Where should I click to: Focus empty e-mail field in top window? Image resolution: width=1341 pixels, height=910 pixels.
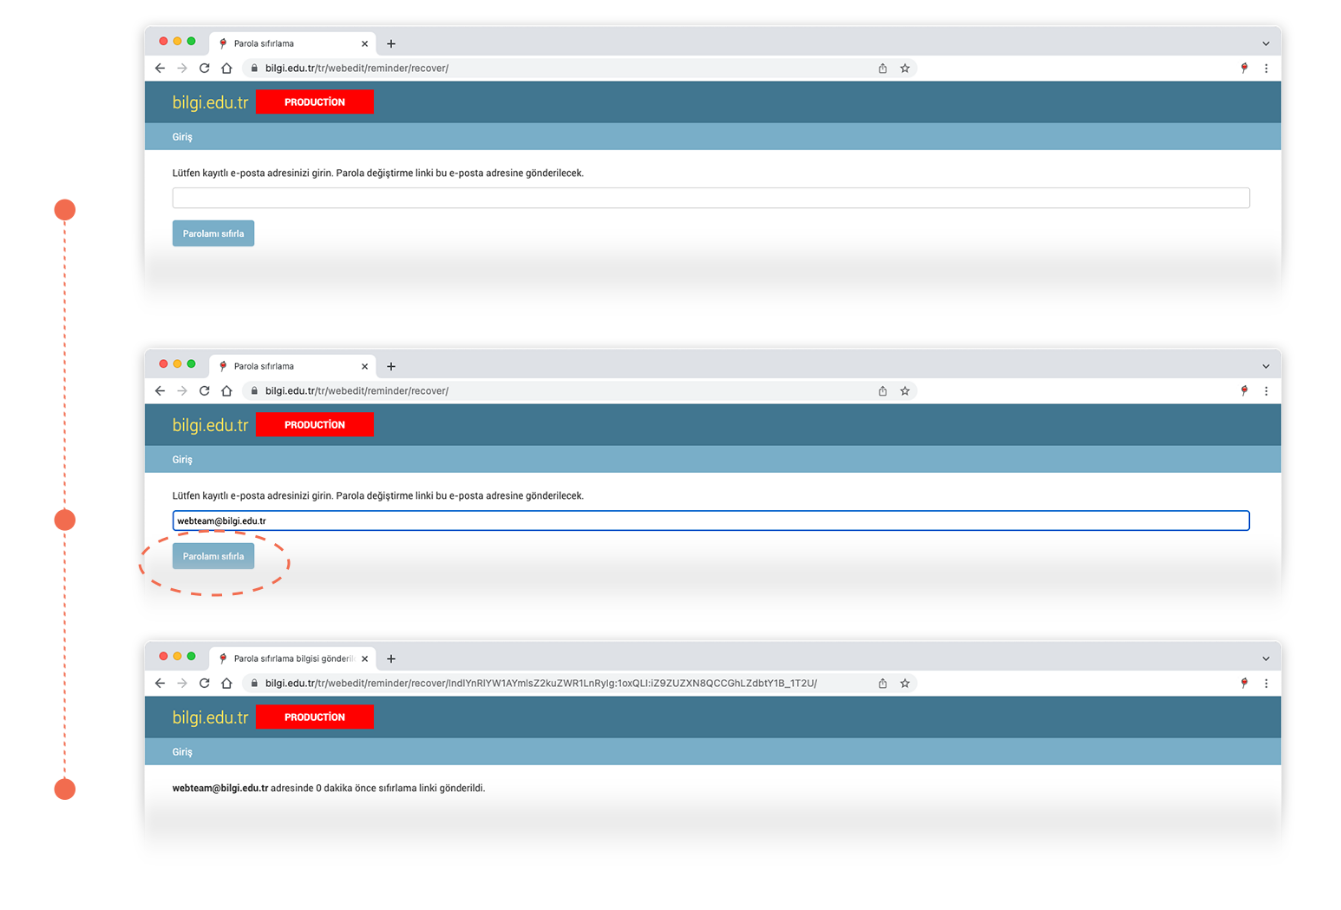point(711,198)
